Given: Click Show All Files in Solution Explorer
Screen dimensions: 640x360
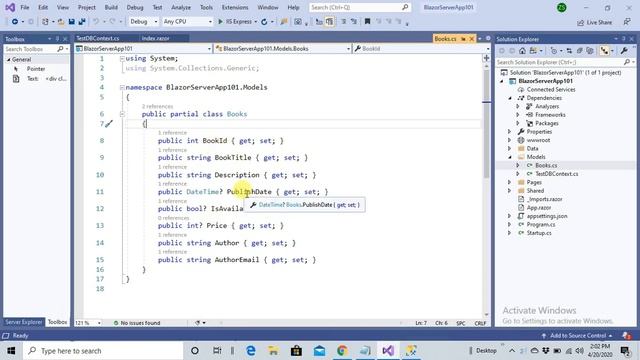Looking at the screenshot, I should point(590,51).
